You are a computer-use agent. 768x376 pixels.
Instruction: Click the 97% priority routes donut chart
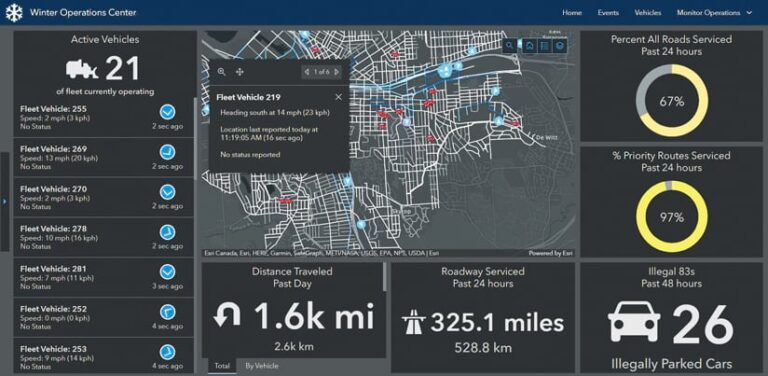tap(672, 216)
